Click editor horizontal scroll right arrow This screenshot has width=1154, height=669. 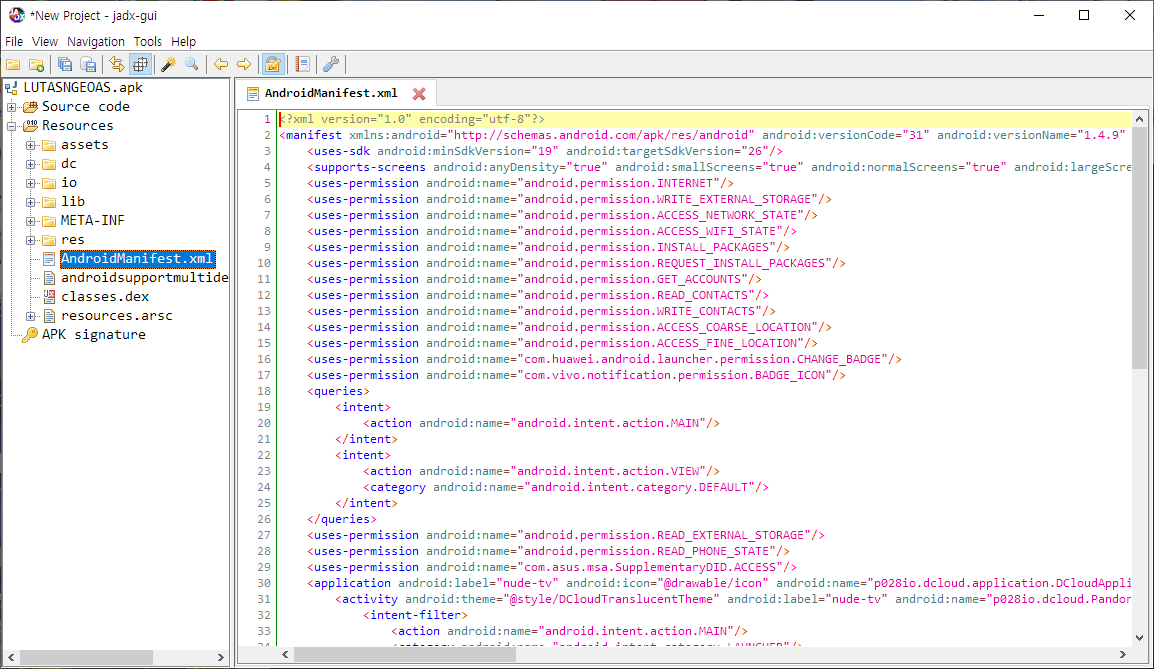coord(1122,654)
